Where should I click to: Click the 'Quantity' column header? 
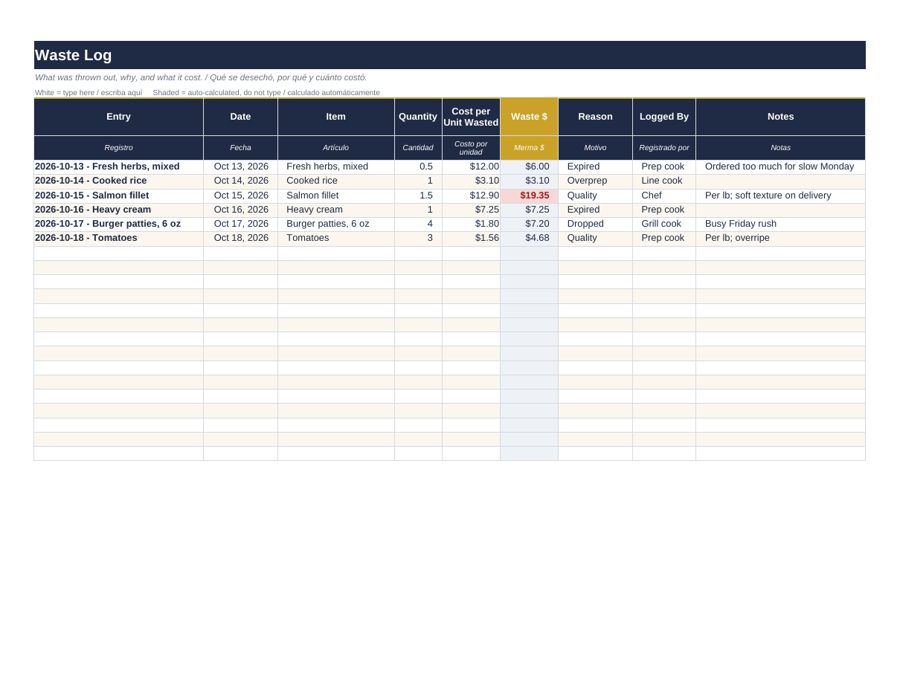pyautogui.click(x=418, y=117)
